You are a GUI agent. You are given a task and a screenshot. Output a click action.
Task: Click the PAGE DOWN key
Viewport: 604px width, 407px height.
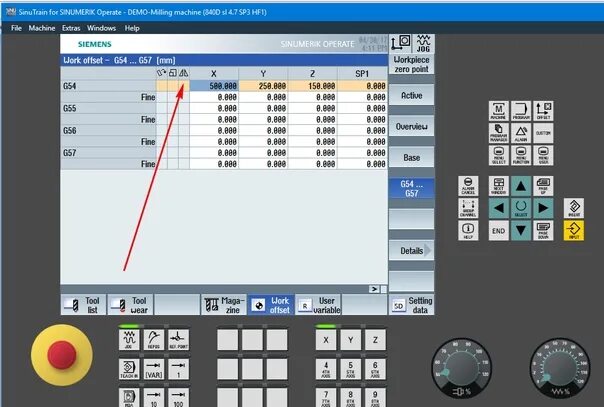click(543, 231)
